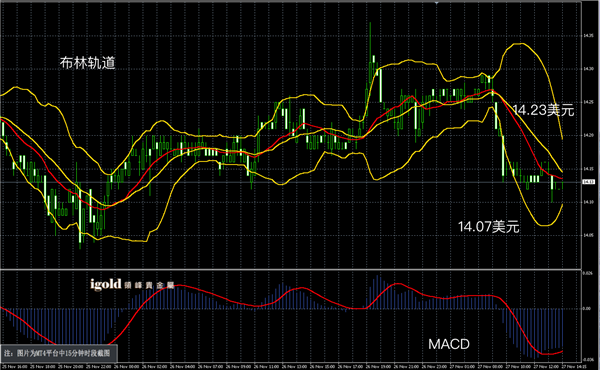Click the 14.05 price axis label
Screen dimensions: 600x370
588,235
